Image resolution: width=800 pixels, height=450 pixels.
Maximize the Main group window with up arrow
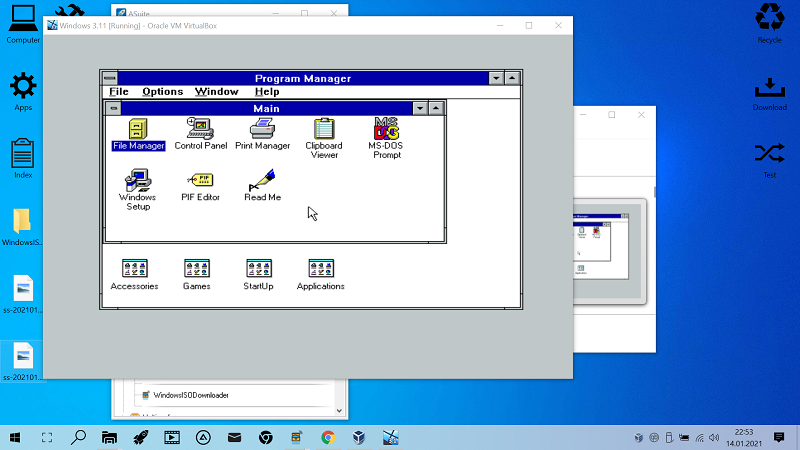(x=436, y=108)
